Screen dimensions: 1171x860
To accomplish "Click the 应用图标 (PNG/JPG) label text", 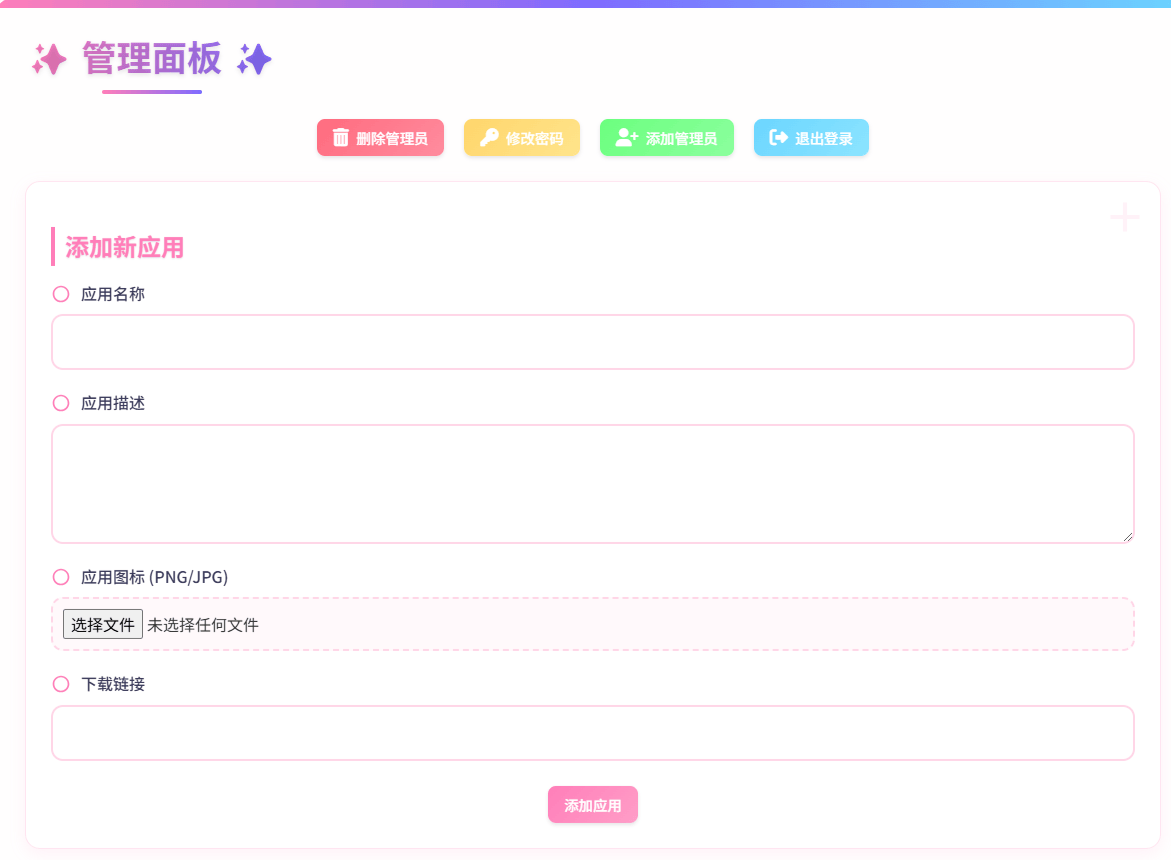I will (155, 577).
